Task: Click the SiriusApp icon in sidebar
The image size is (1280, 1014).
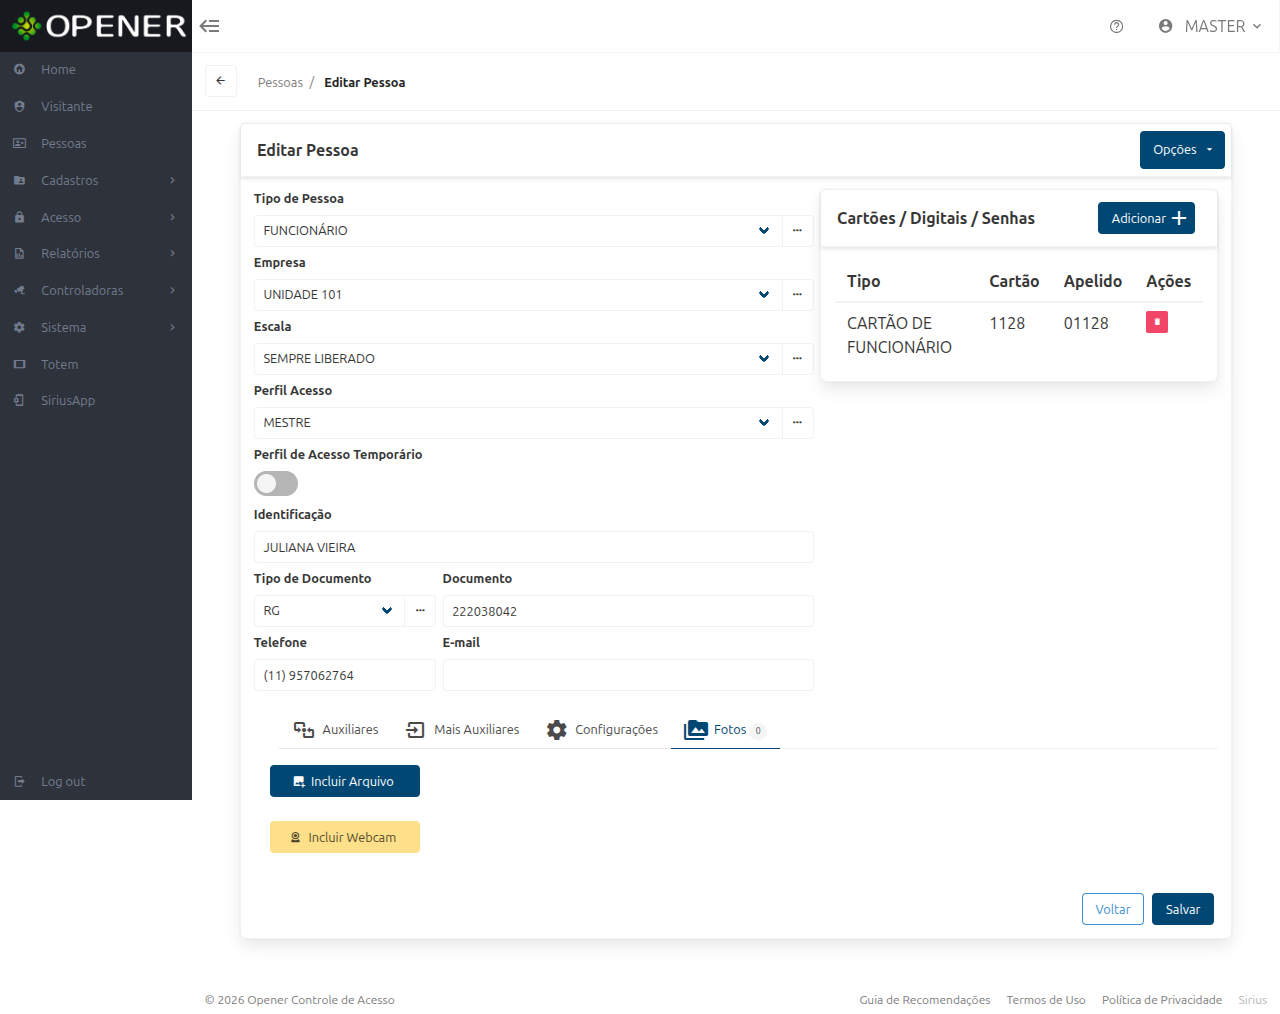Action: [x=19, y=400]
